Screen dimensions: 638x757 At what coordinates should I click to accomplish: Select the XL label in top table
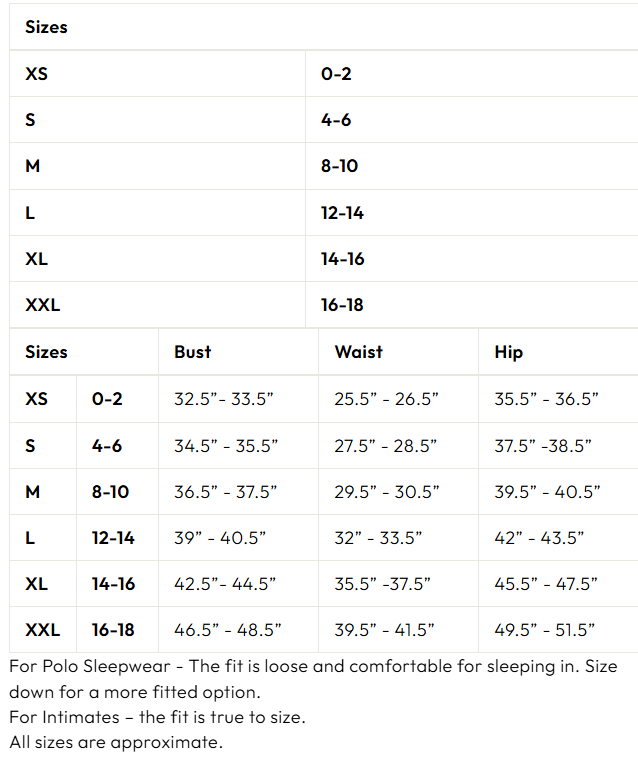(x=37, y=259)
